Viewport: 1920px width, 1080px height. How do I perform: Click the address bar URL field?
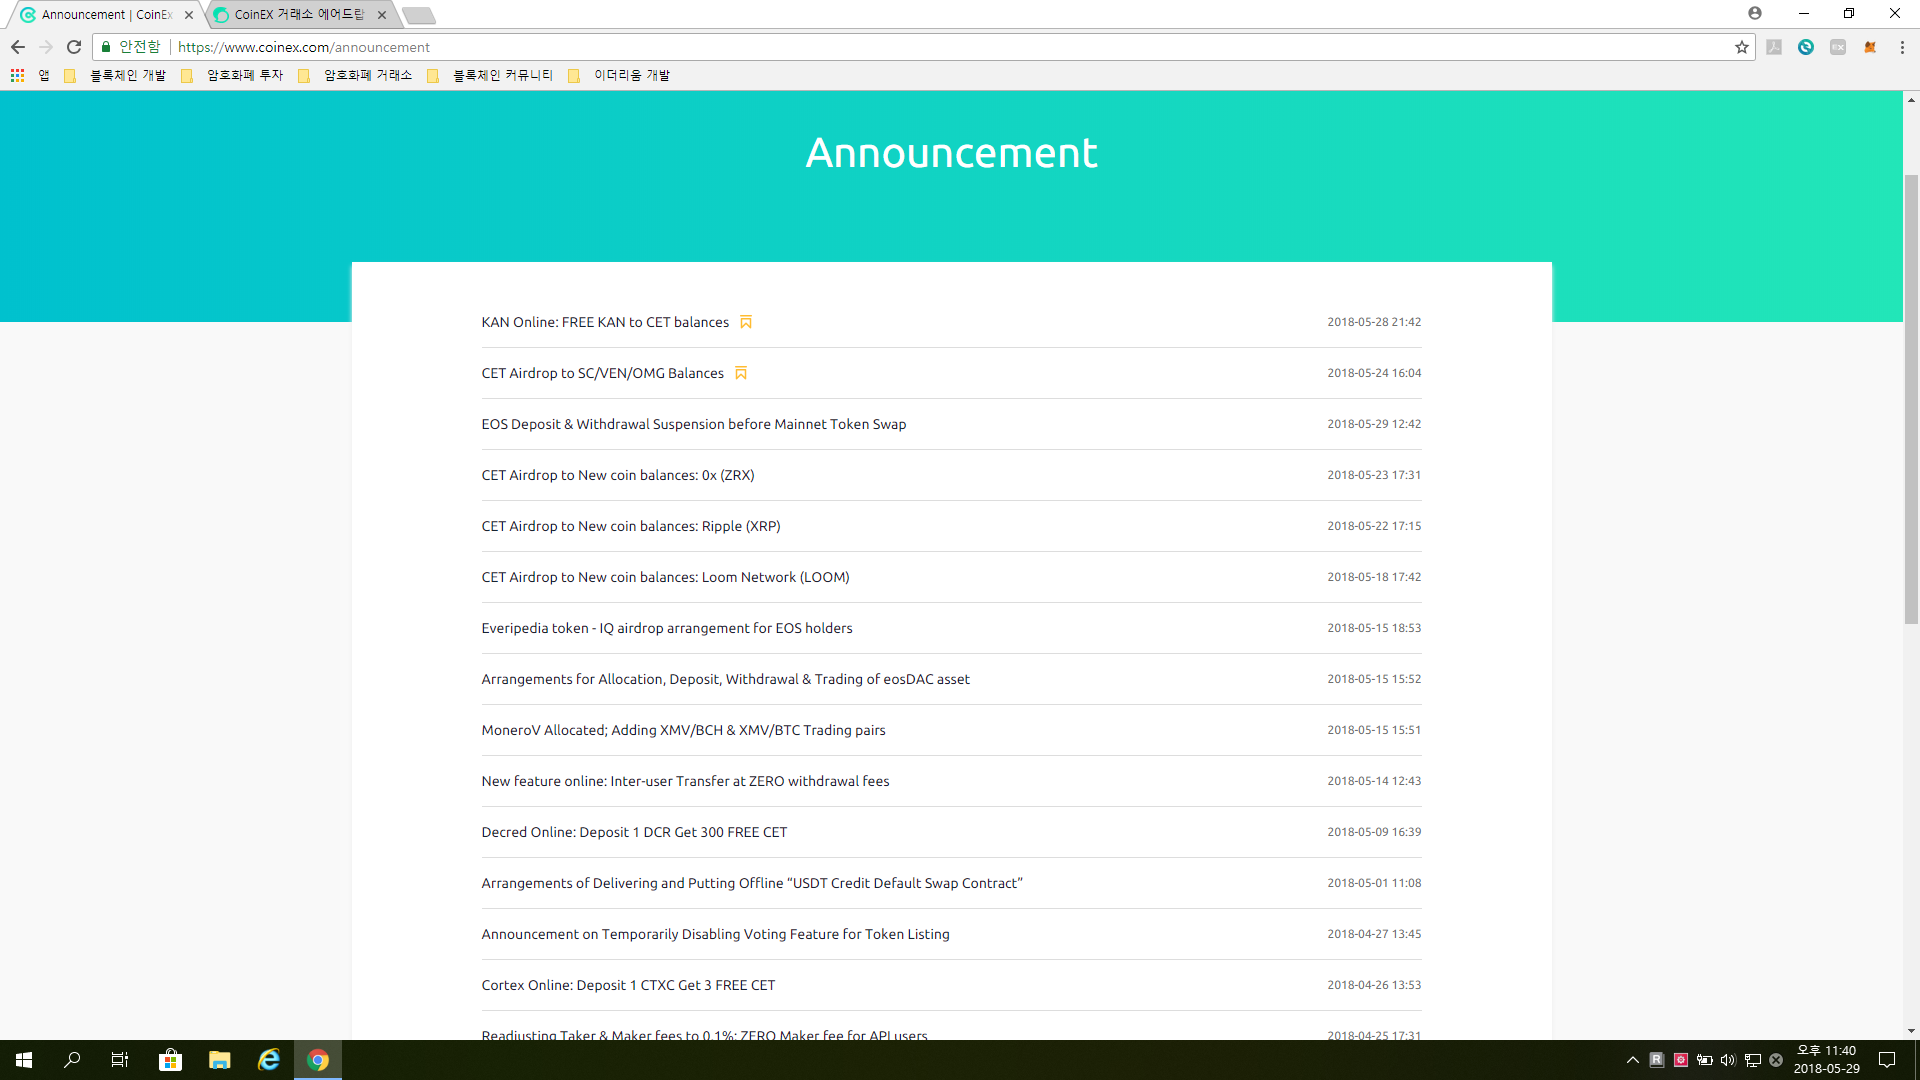click(950, 47)
